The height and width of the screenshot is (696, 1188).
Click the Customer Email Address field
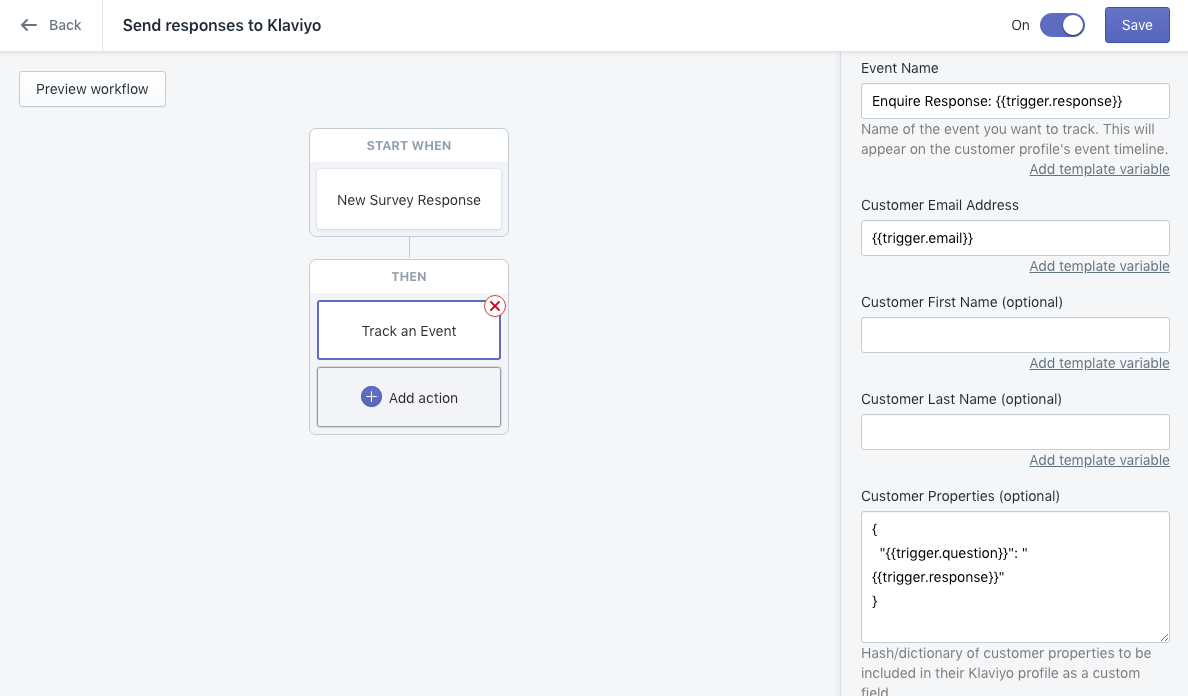(x=1014, y=238)
